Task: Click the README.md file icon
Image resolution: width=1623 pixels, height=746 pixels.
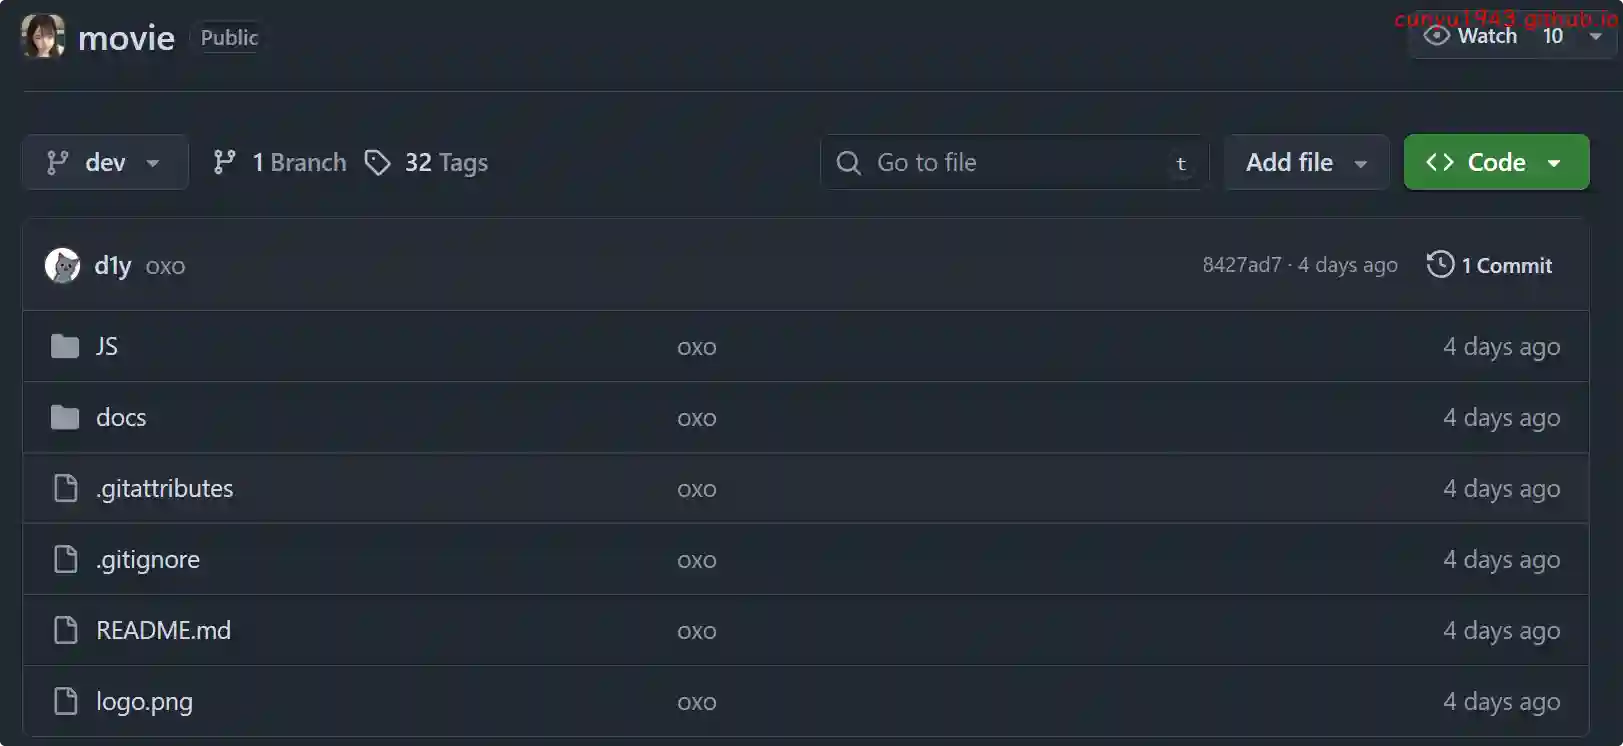Action: 65,630
